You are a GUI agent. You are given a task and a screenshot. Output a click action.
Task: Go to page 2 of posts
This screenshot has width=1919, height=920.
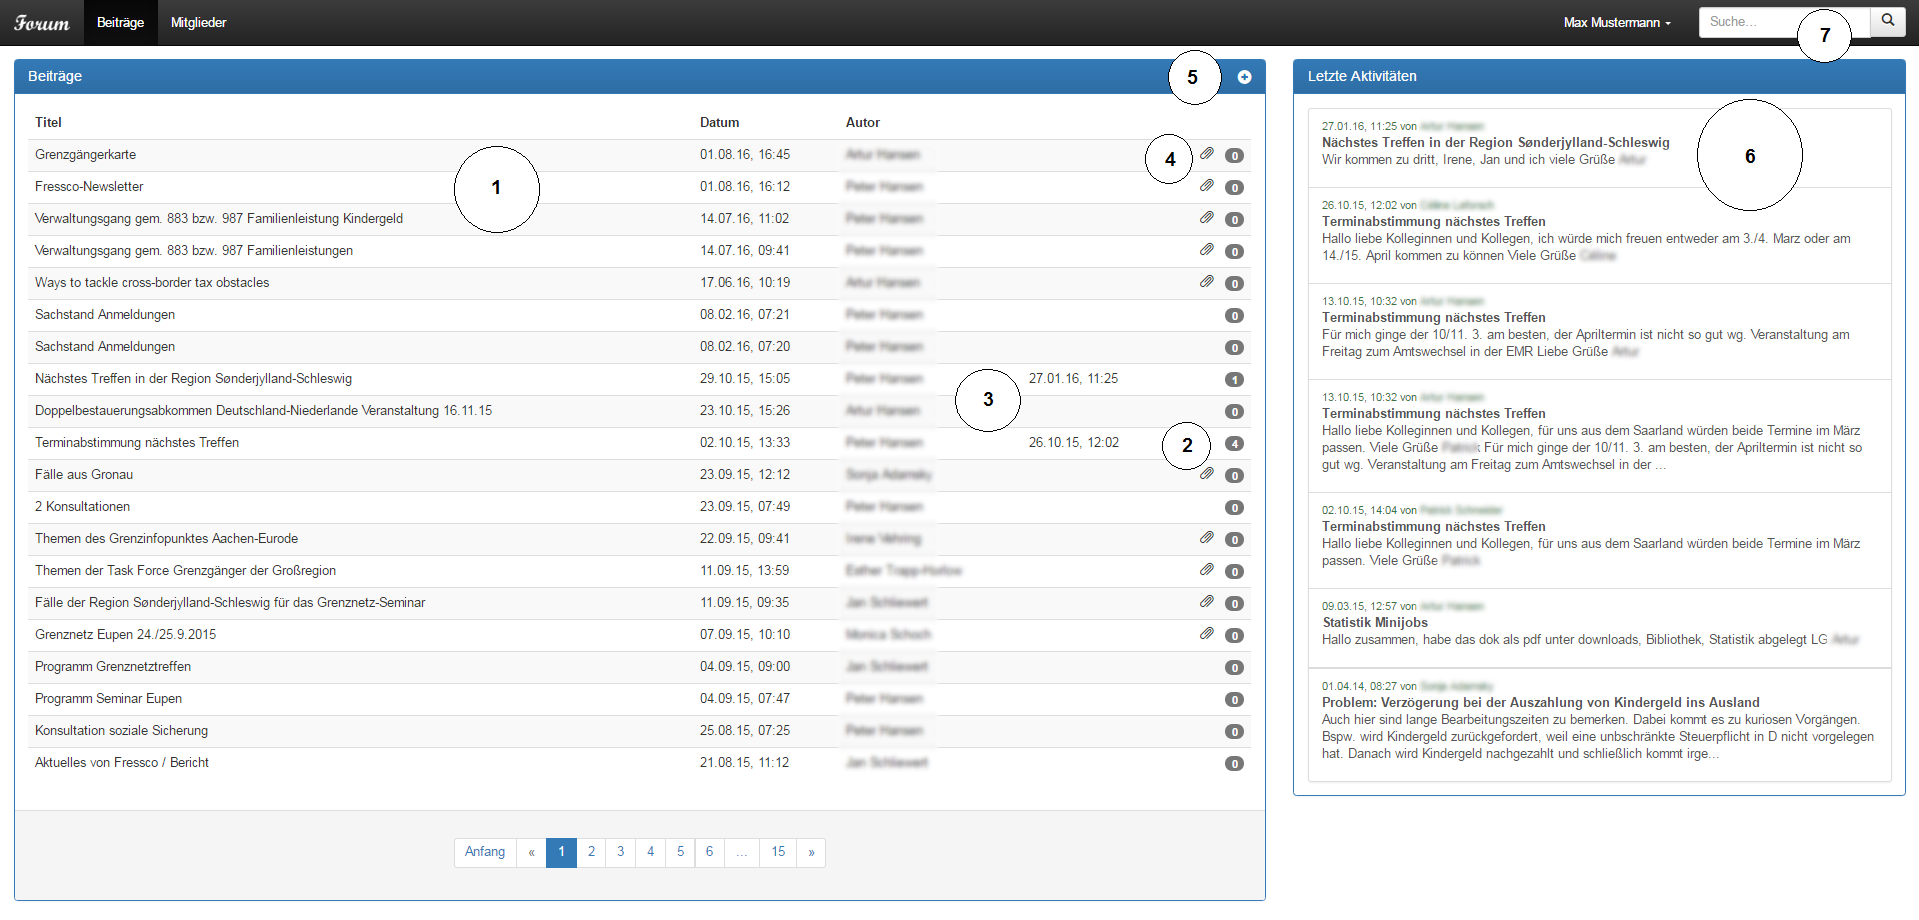coord(591,852)
